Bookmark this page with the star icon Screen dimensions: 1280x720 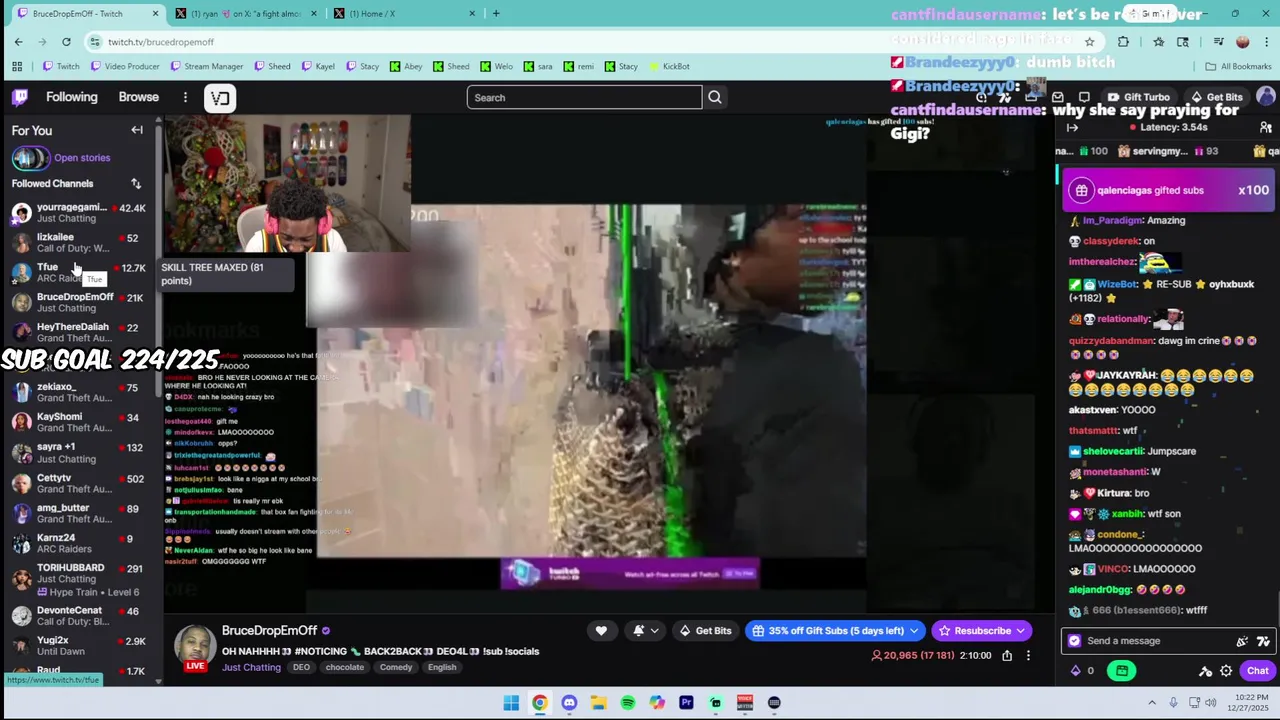(1089, 42)
